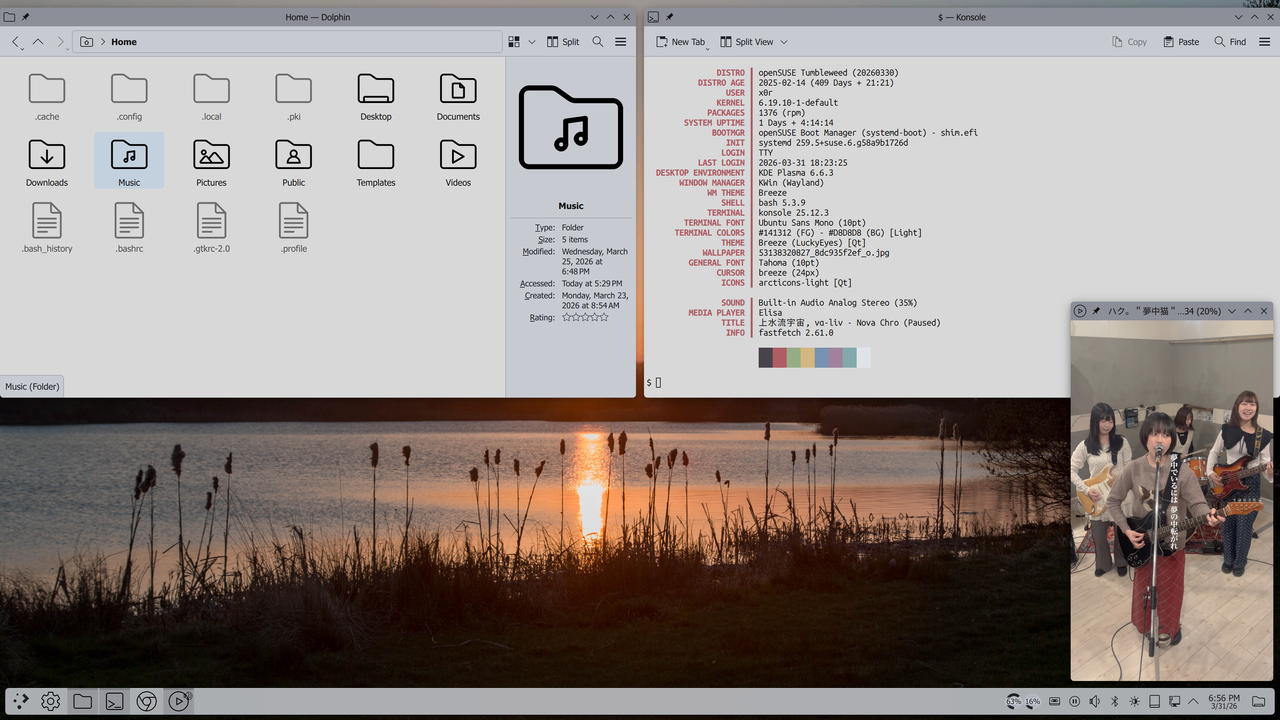Click the folder icon in Dolphin location bar
This screenshot has height=720, width=1280.
(x=86, y=42)
